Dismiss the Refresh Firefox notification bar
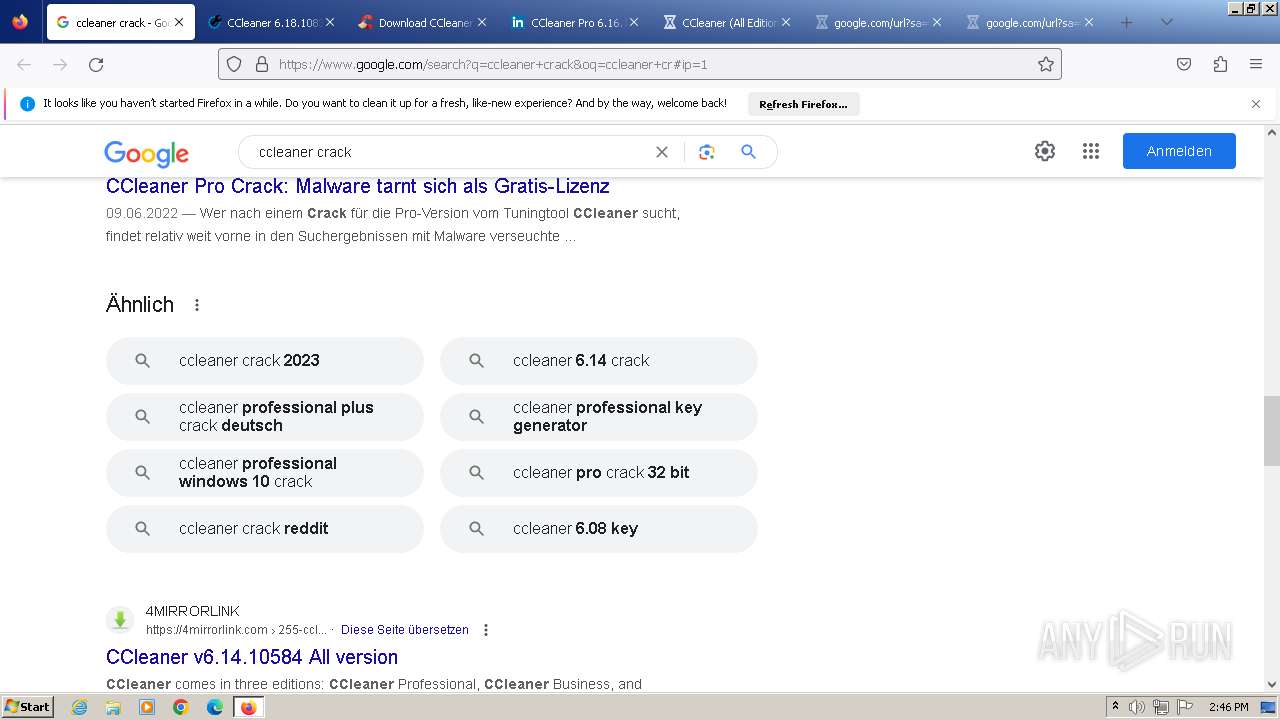The height and width of the screenshot is (720, 1280). point(1256,104)
